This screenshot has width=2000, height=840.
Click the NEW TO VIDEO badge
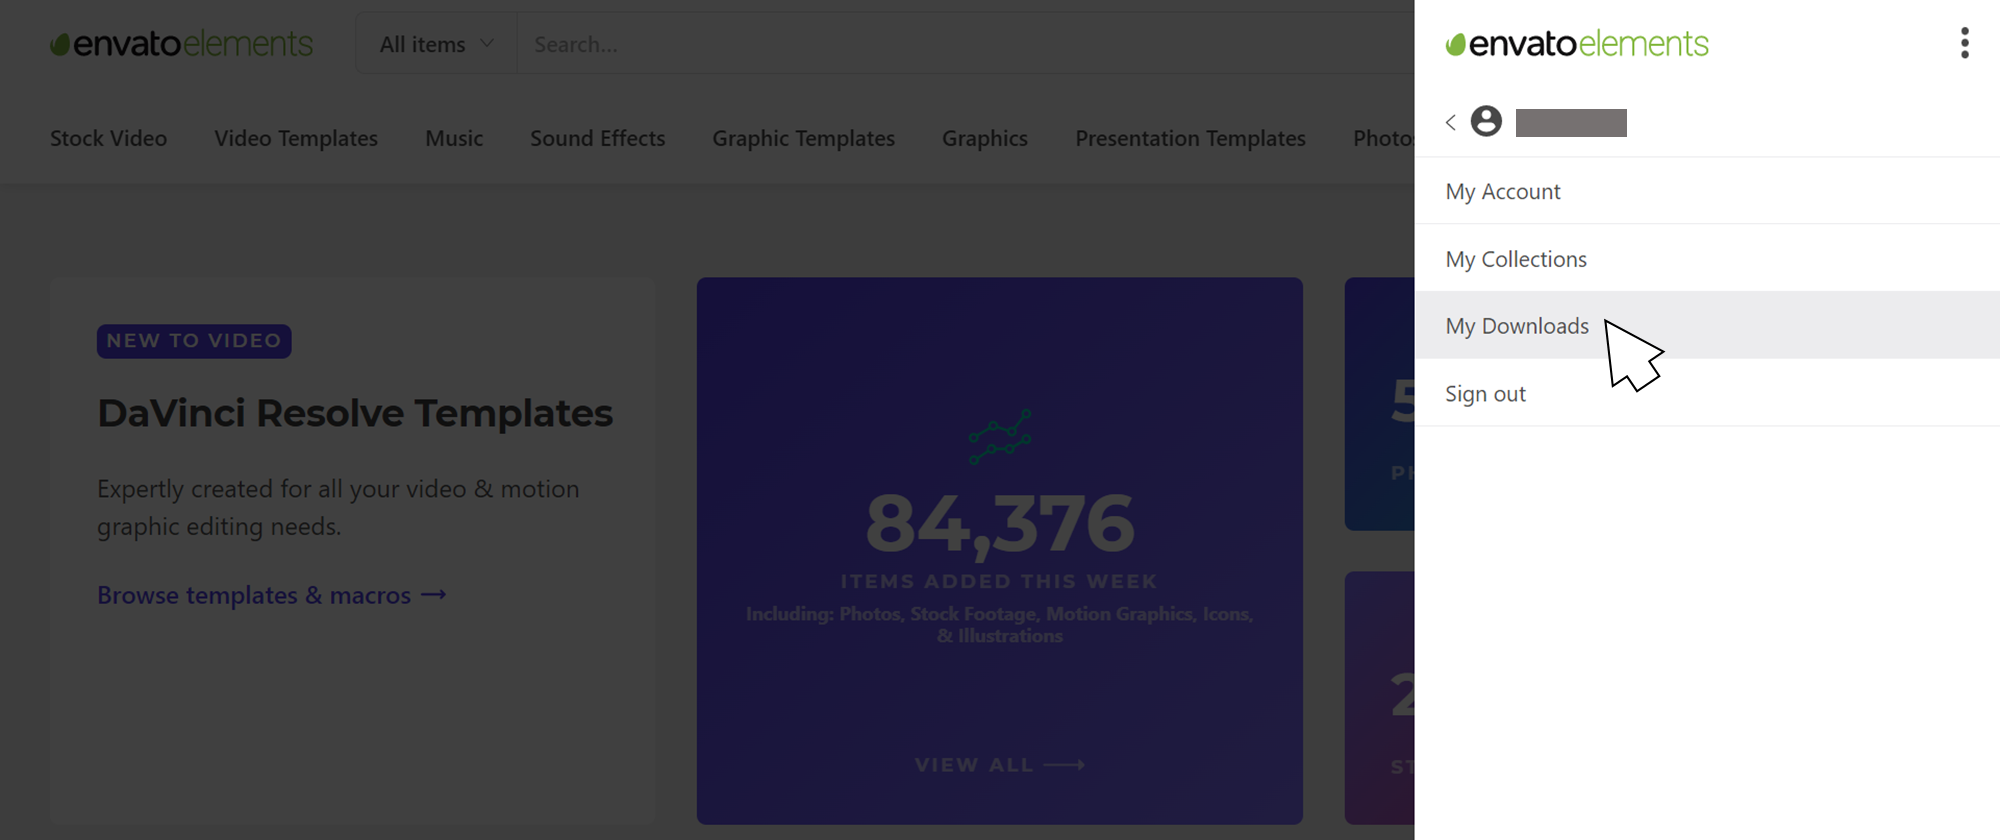click(194, 341)
